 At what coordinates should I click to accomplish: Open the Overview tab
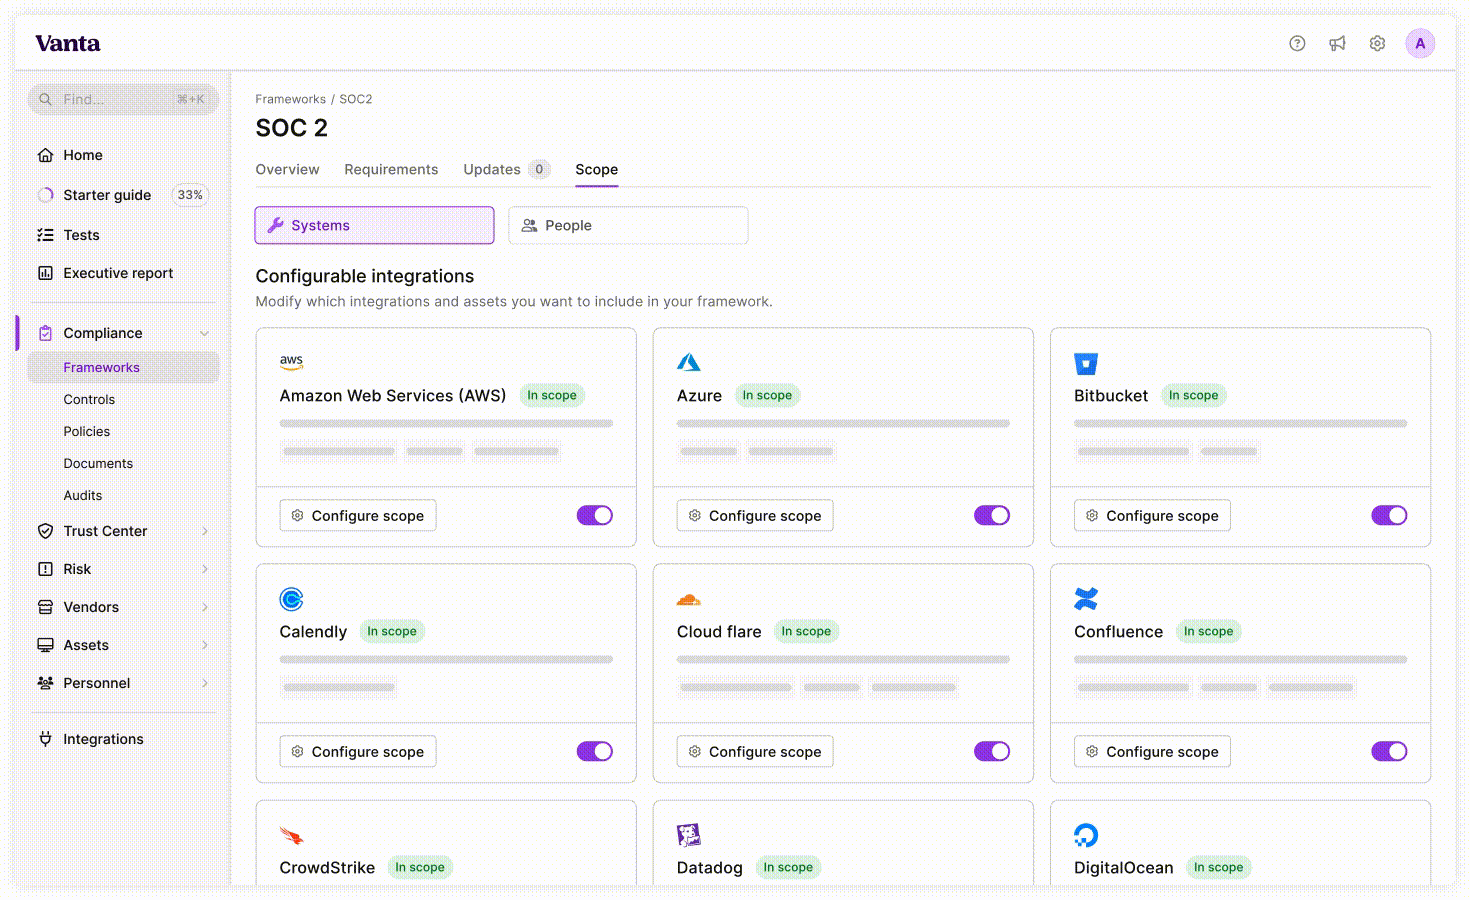[287, 170]
